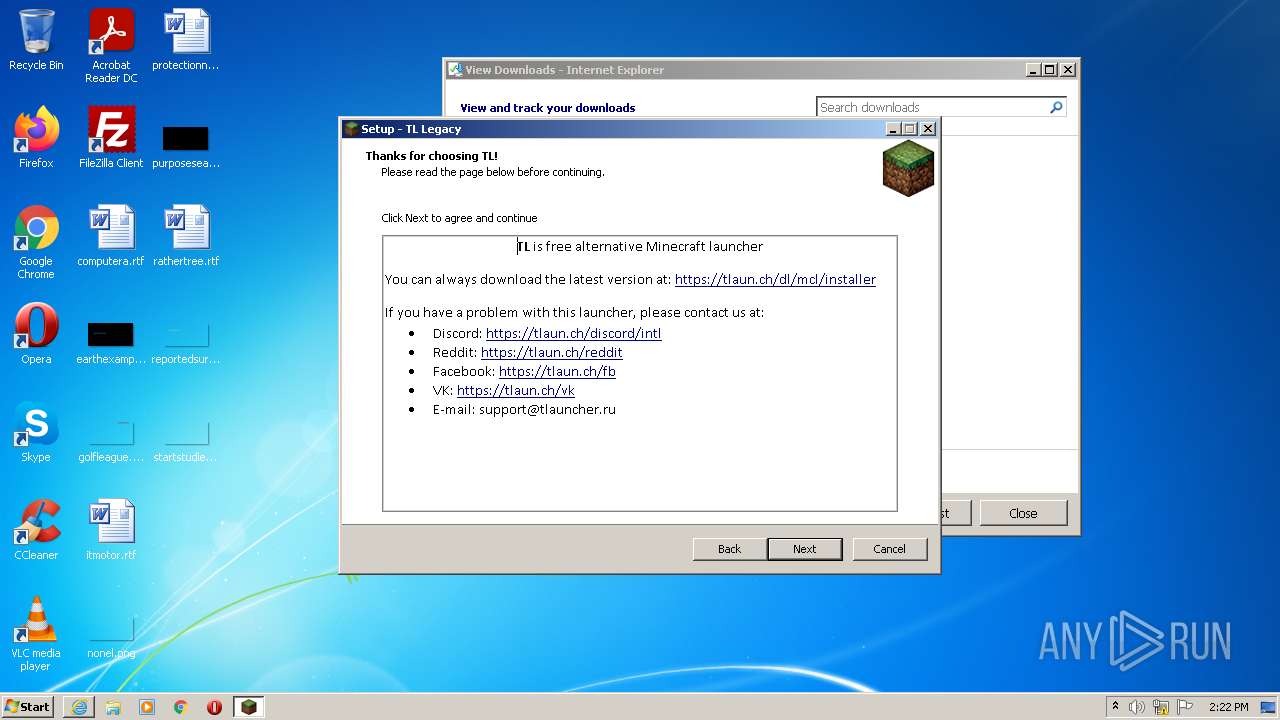The image size is (1280, 720).
Task: Maximize the View Downloads window
Action: pos(1050,70)
